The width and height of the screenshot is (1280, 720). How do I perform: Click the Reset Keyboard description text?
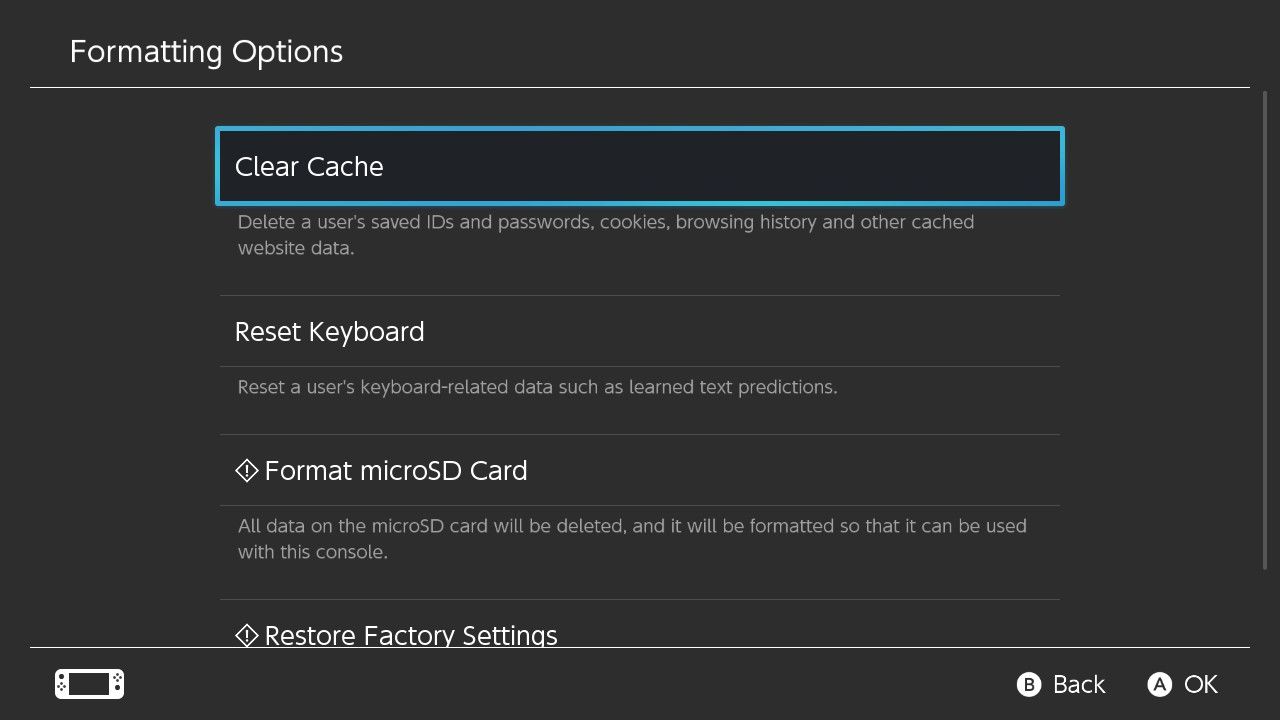pyautogui.click(x=537, y=387)
